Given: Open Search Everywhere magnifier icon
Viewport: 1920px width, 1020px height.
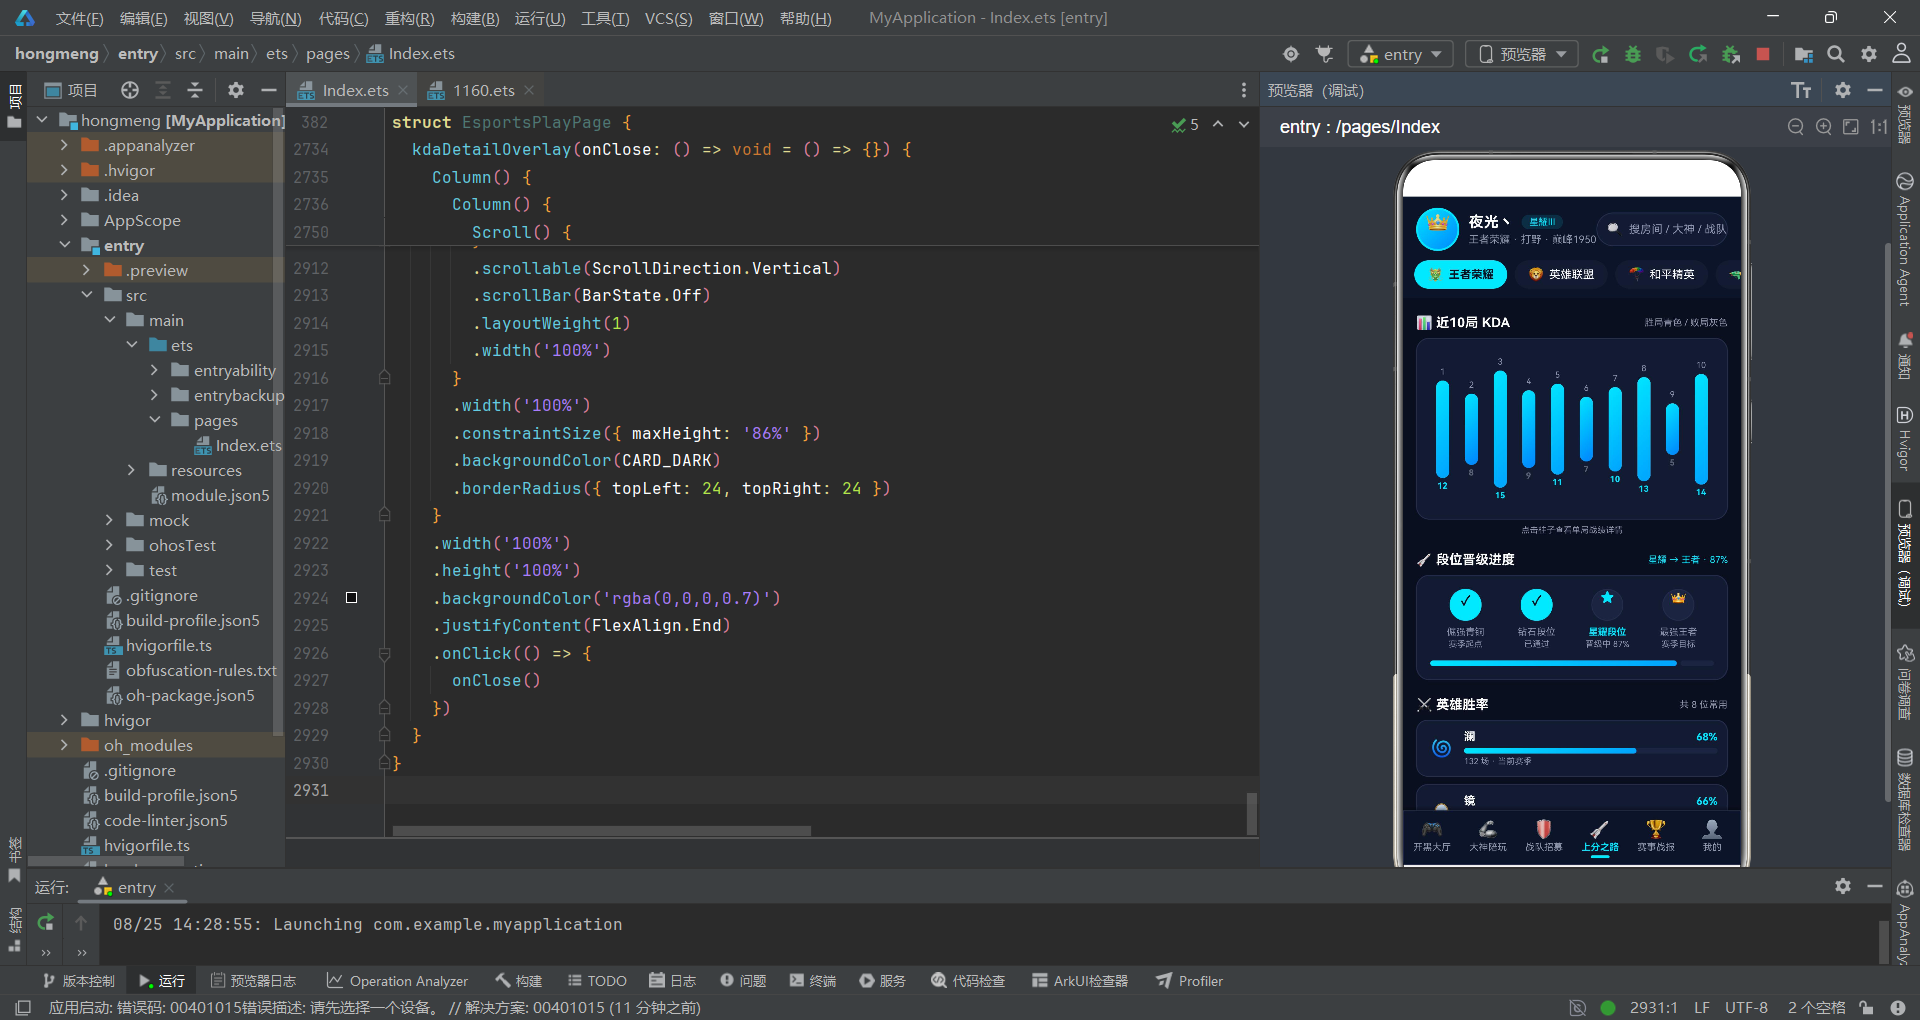Looking at the screenshot, I should click(x=1836, y=54).
